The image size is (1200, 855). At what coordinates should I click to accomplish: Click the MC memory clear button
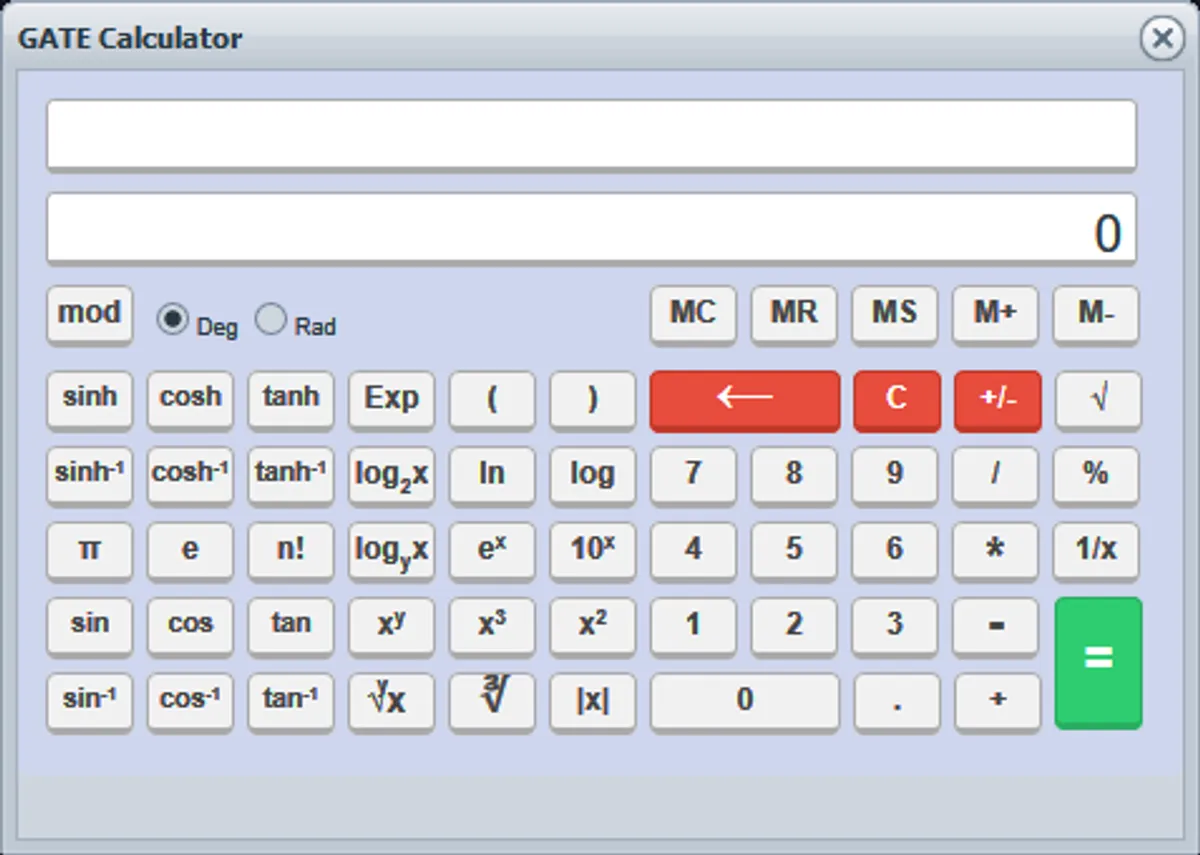pos(693,315)
